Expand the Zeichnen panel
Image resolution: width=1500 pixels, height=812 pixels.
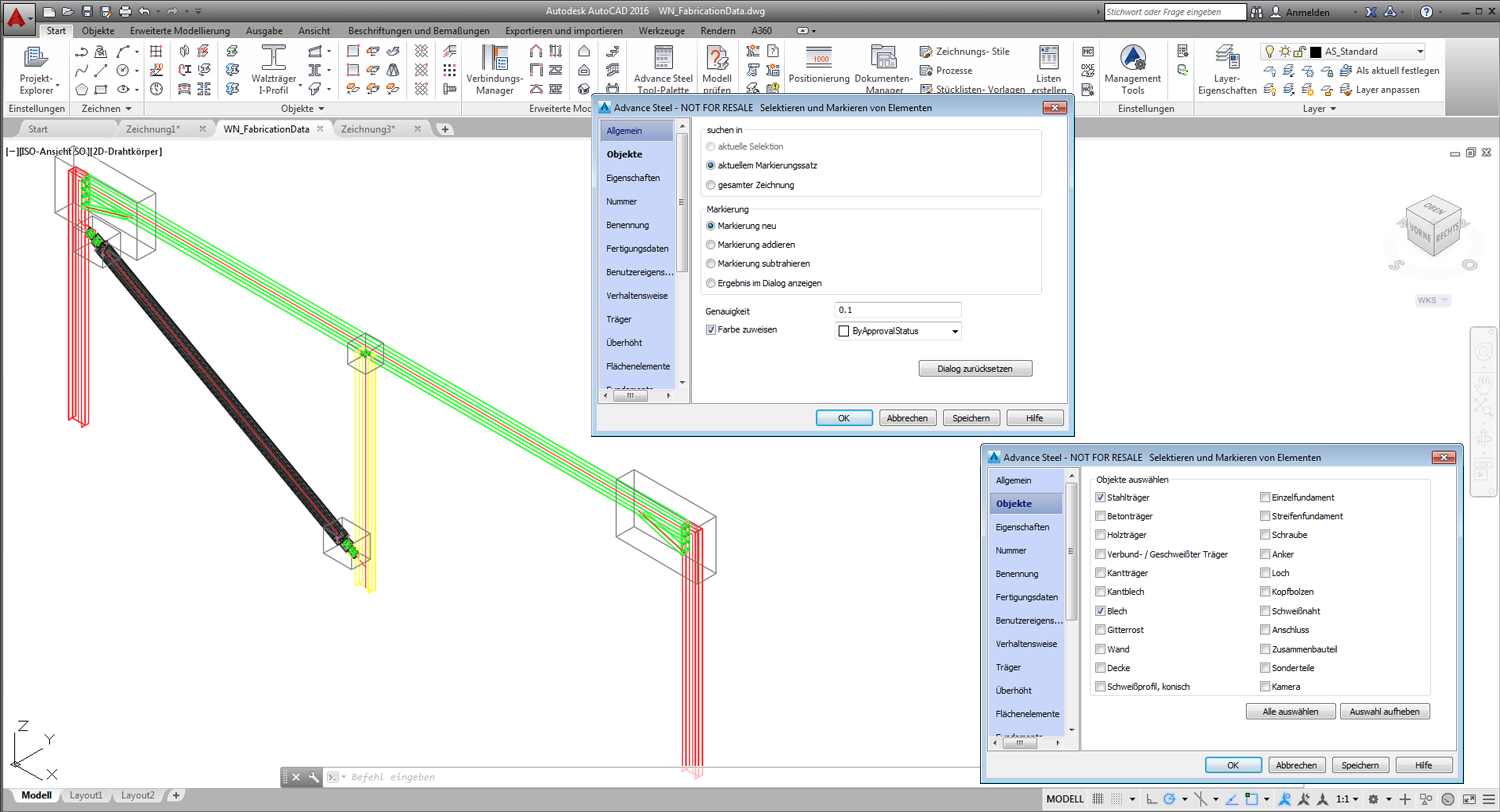pos(105,108)
